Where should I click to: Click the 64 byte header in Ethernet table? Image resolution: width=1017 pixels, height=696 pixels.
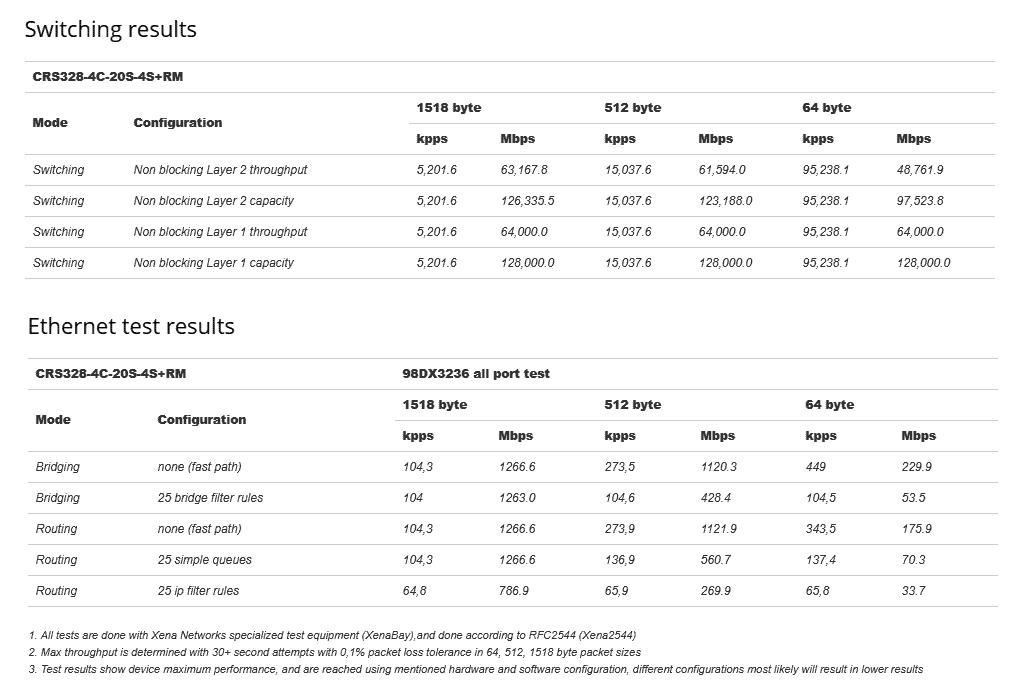click(830, 405)
